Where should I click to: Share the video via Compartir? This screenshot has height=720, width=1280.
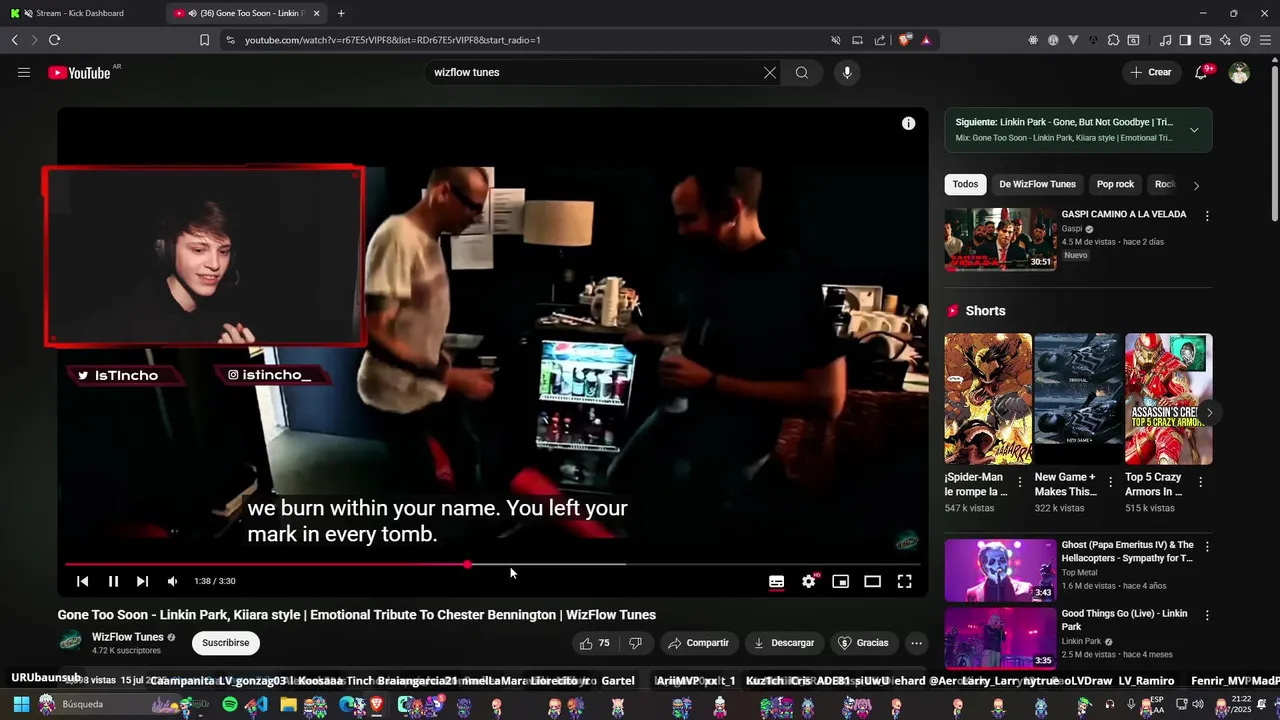pos(699,643)
